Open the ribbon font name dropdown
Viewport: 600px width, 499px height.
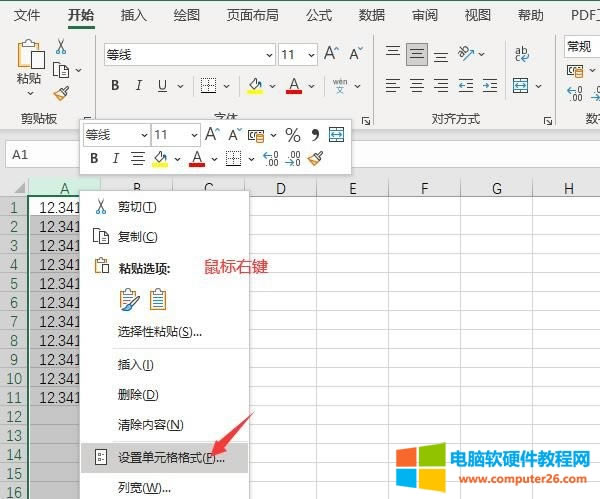click(269, 55)
